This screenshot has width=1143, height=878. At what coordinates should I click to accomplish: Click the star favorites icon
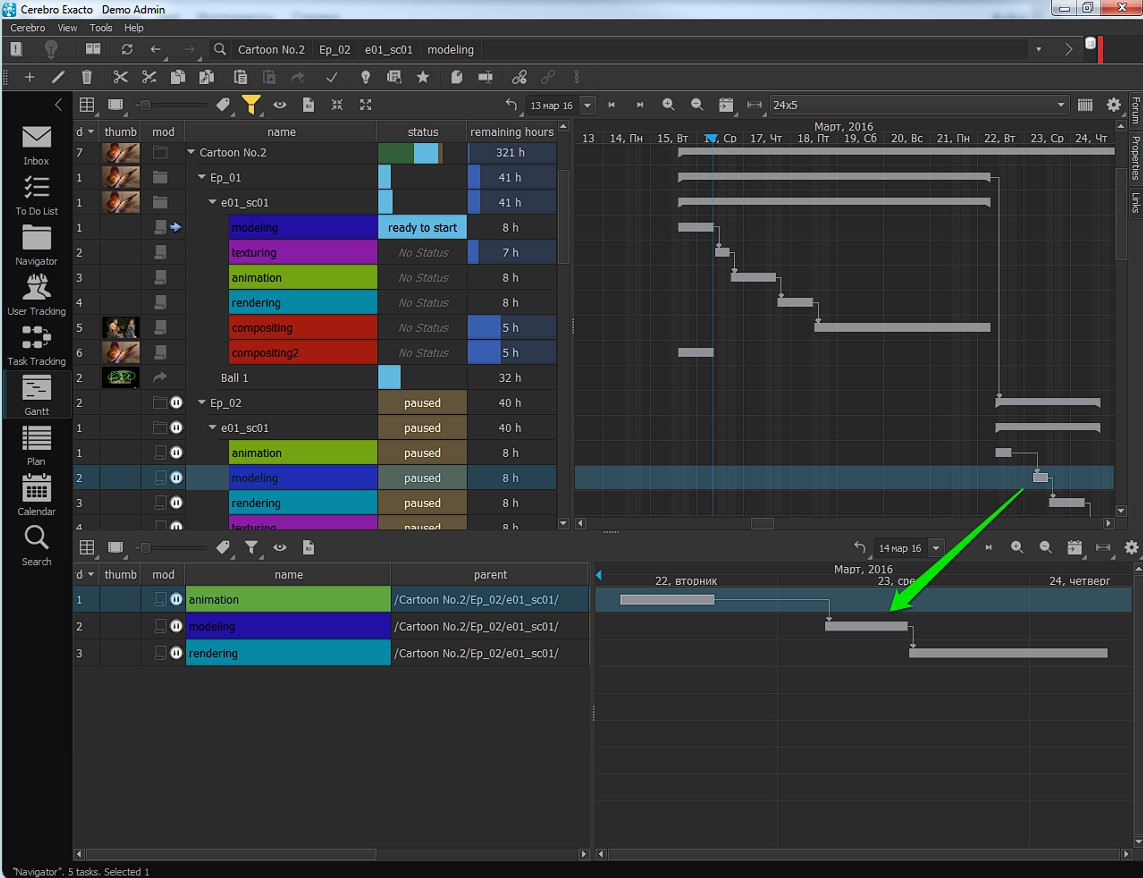423,77
